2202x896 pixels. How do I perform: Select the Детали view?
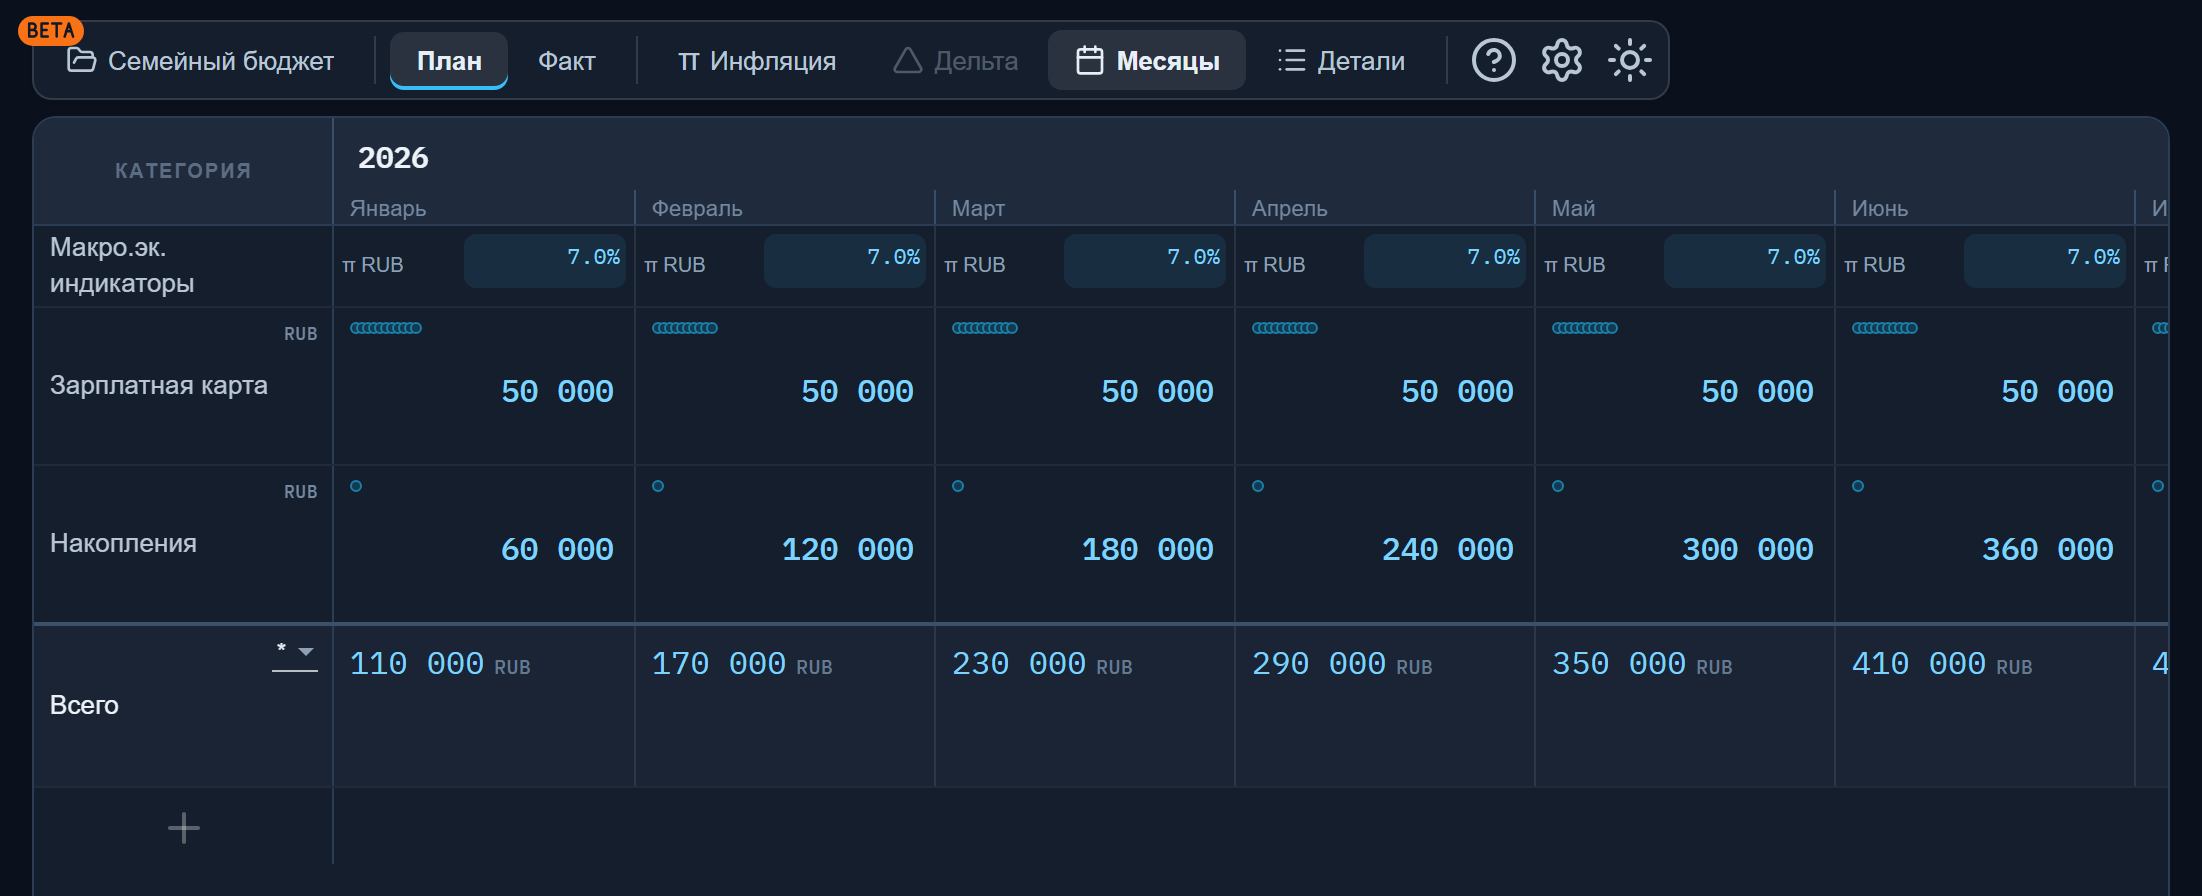[1341, 61]
